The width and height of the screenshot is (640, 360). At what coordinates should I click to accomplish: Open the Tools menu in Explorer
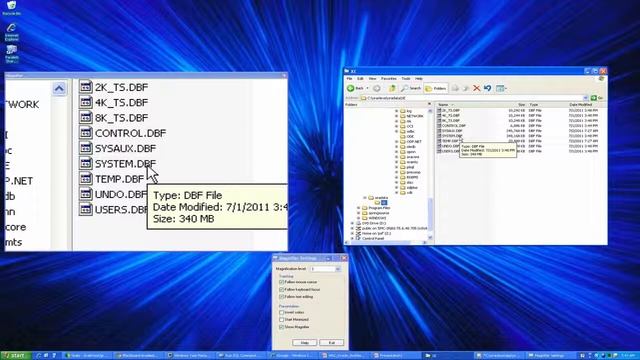[x=406, y=78]
